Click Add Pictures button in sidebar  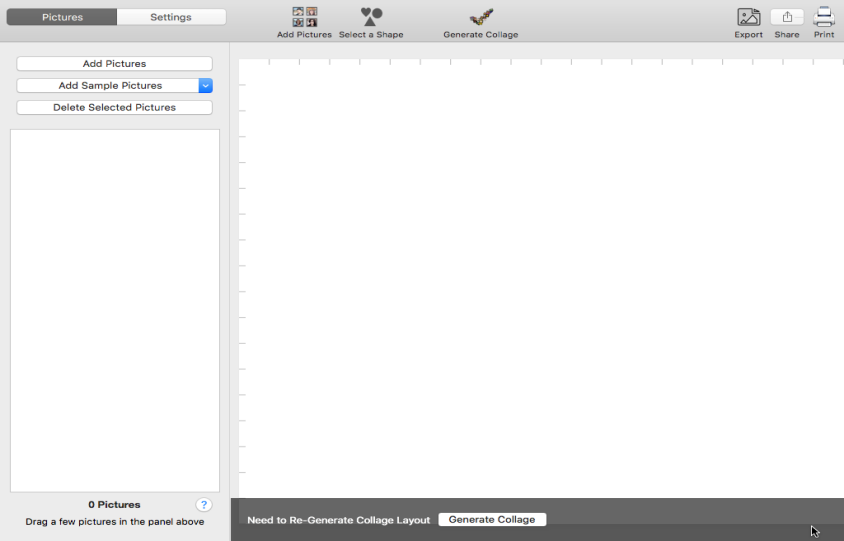click(114, 64)
